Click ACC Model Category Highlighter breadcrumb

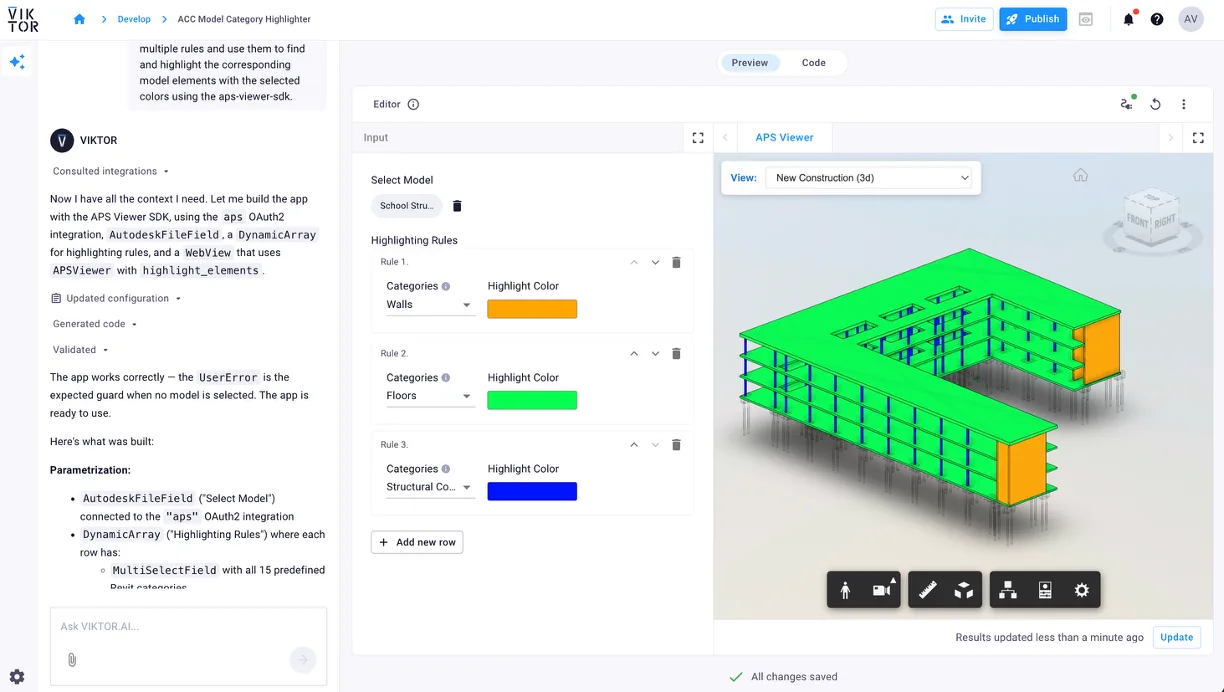pos(244,19)
